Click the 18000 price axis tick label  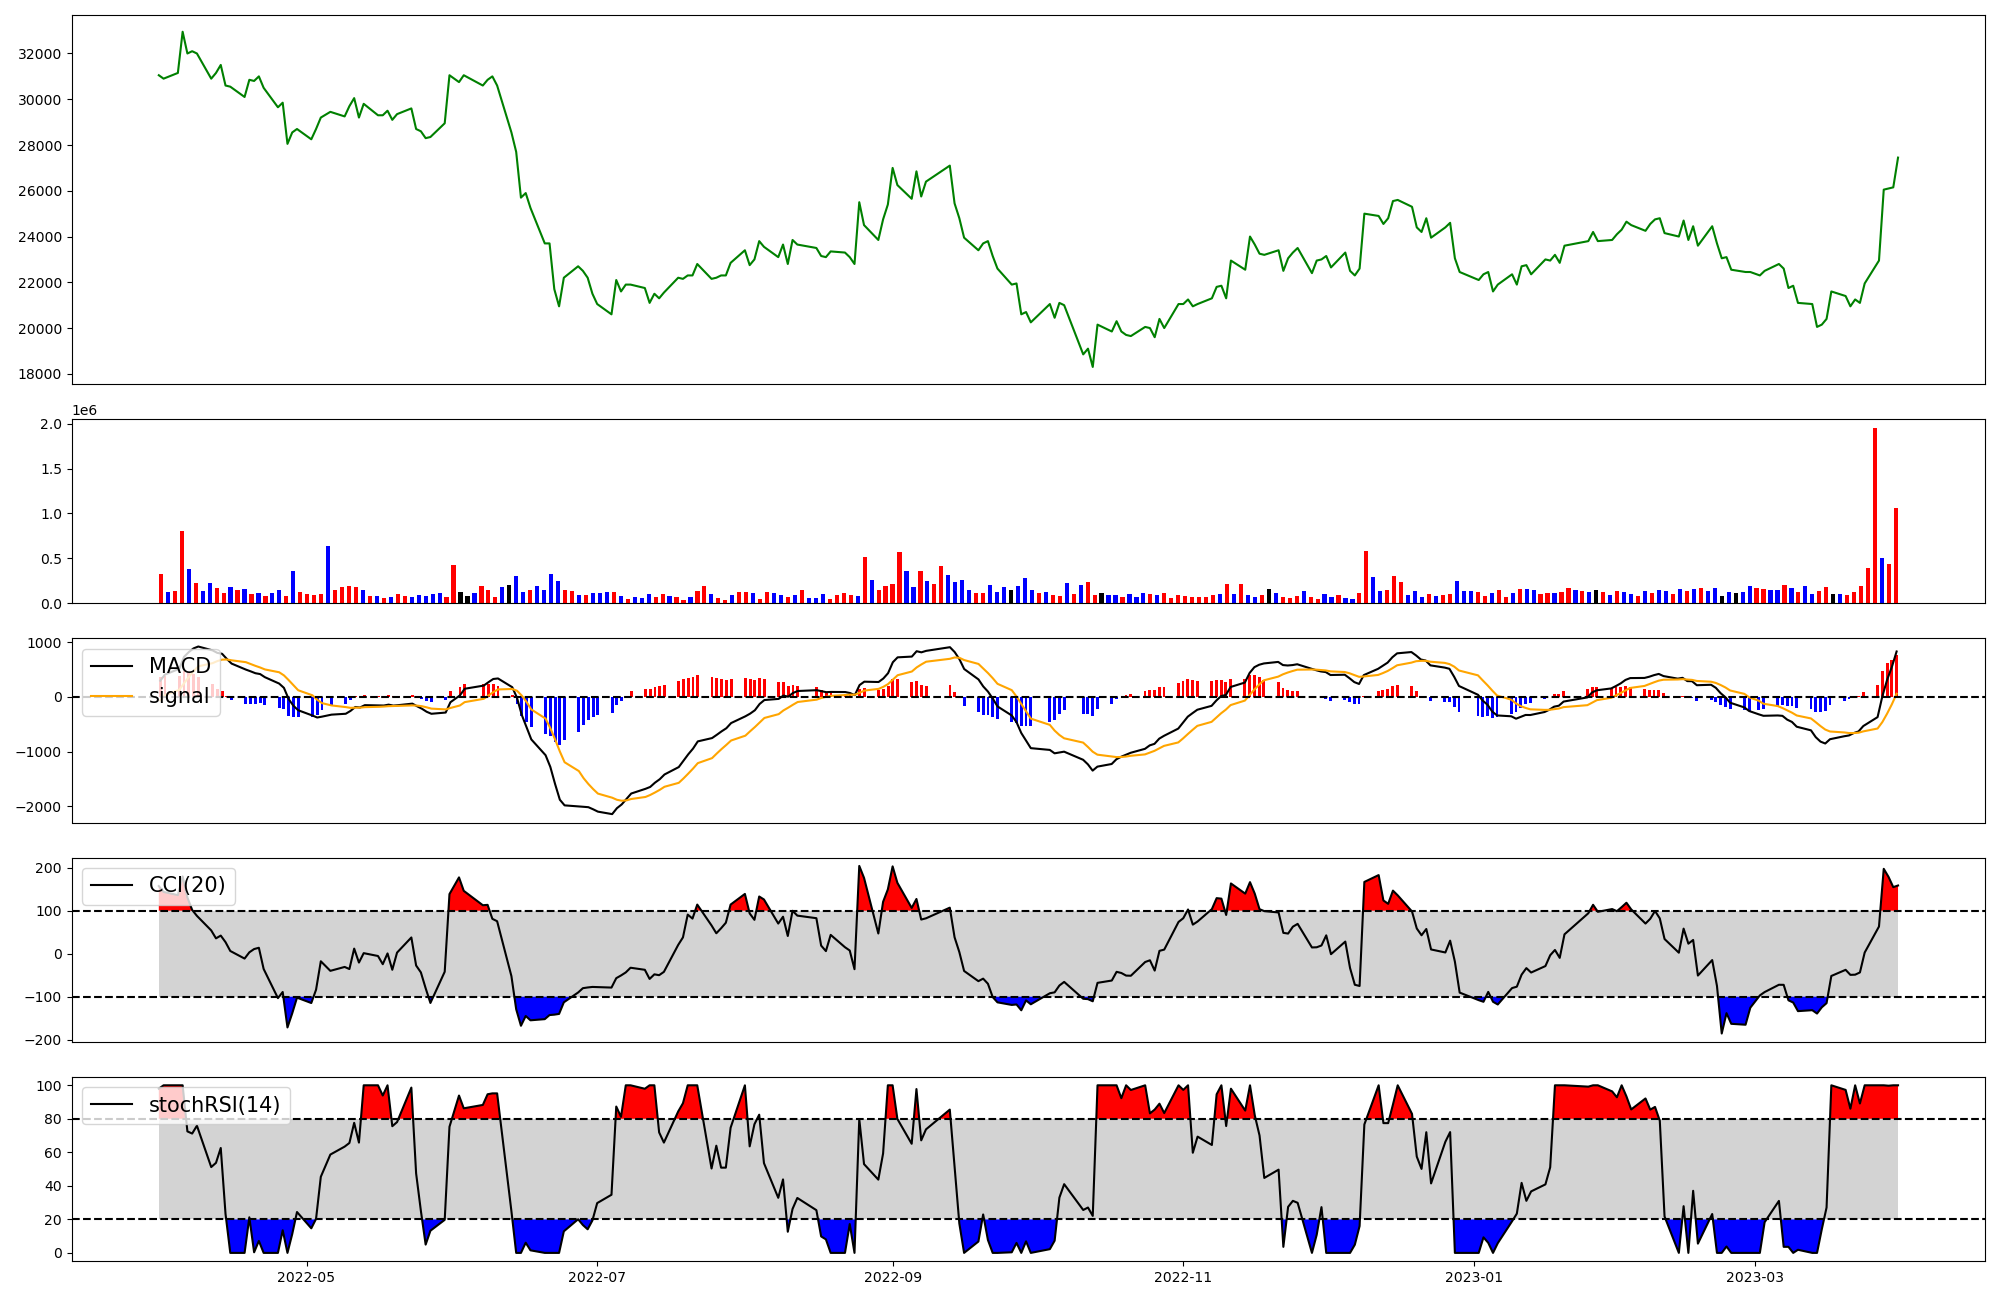(x=40, y=375)
